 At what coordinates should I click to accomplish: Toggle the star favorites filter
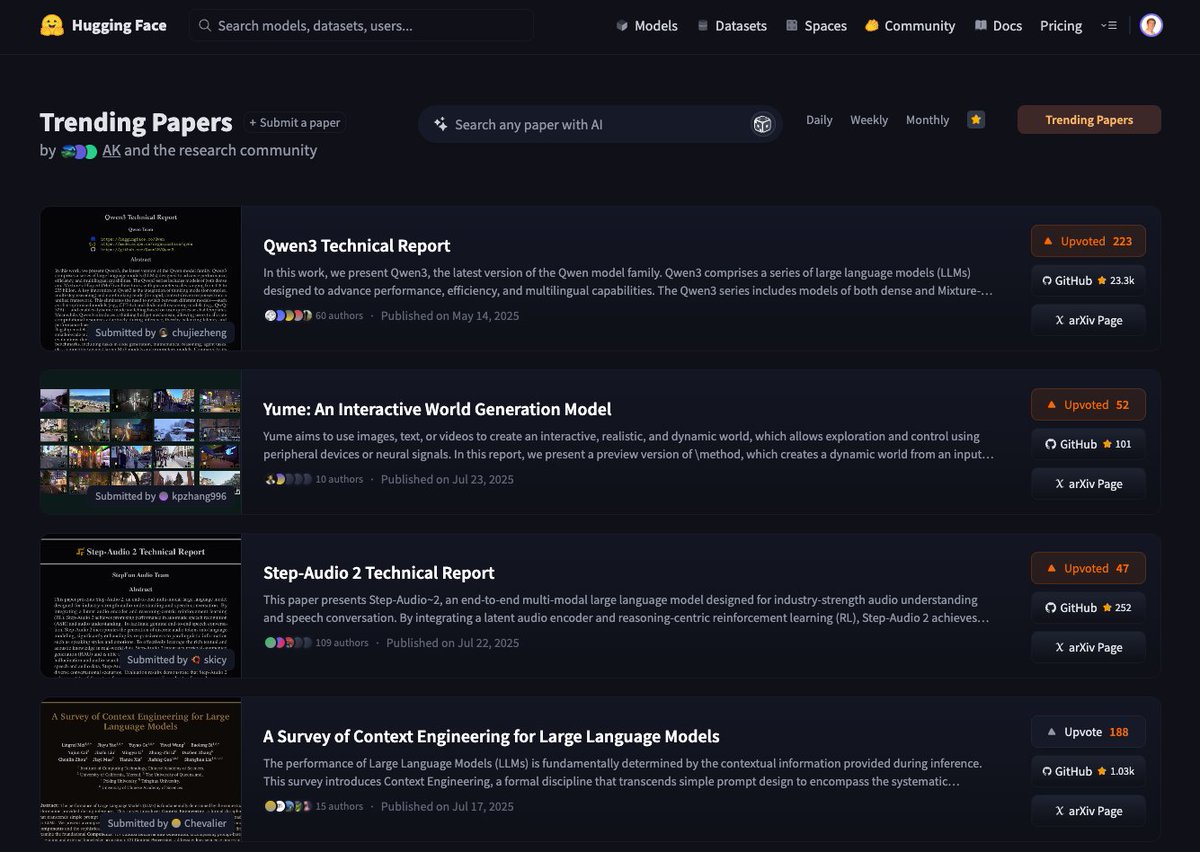(976, 119)
